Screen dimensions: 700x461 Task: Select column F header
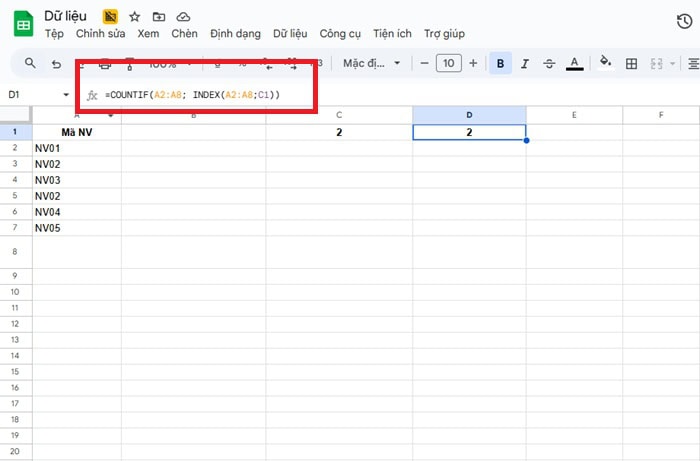[661, 115]
